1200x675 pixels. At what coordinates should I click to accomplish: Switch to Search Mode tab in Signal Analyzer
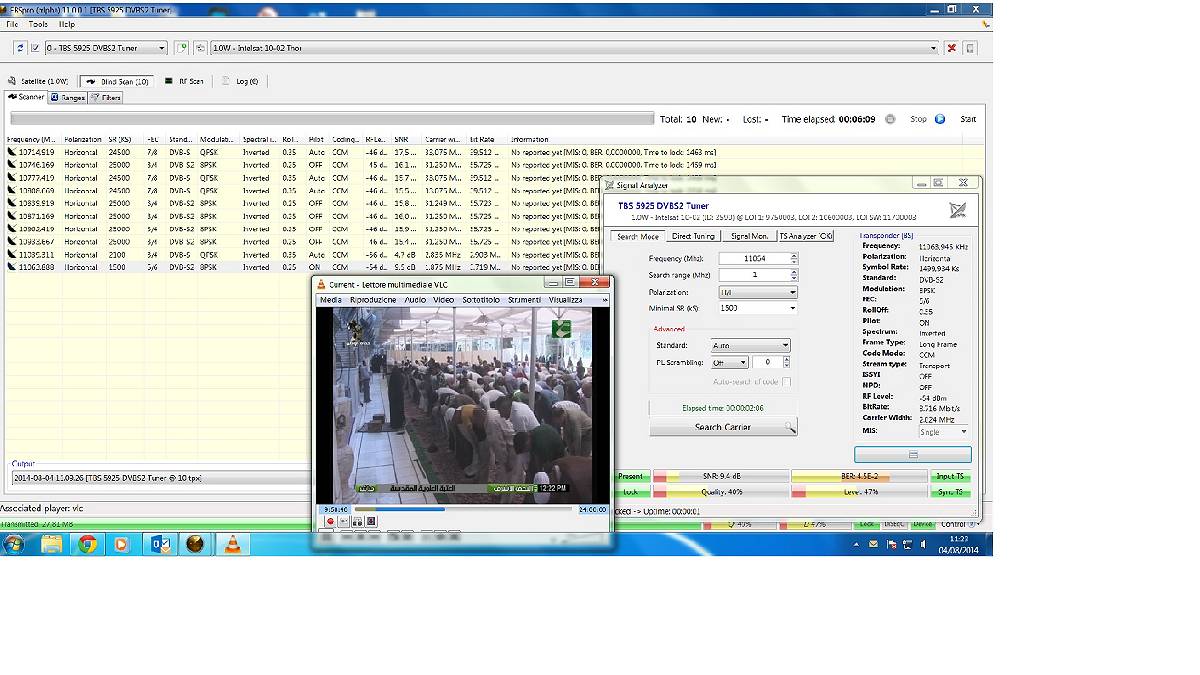[637, 237]
